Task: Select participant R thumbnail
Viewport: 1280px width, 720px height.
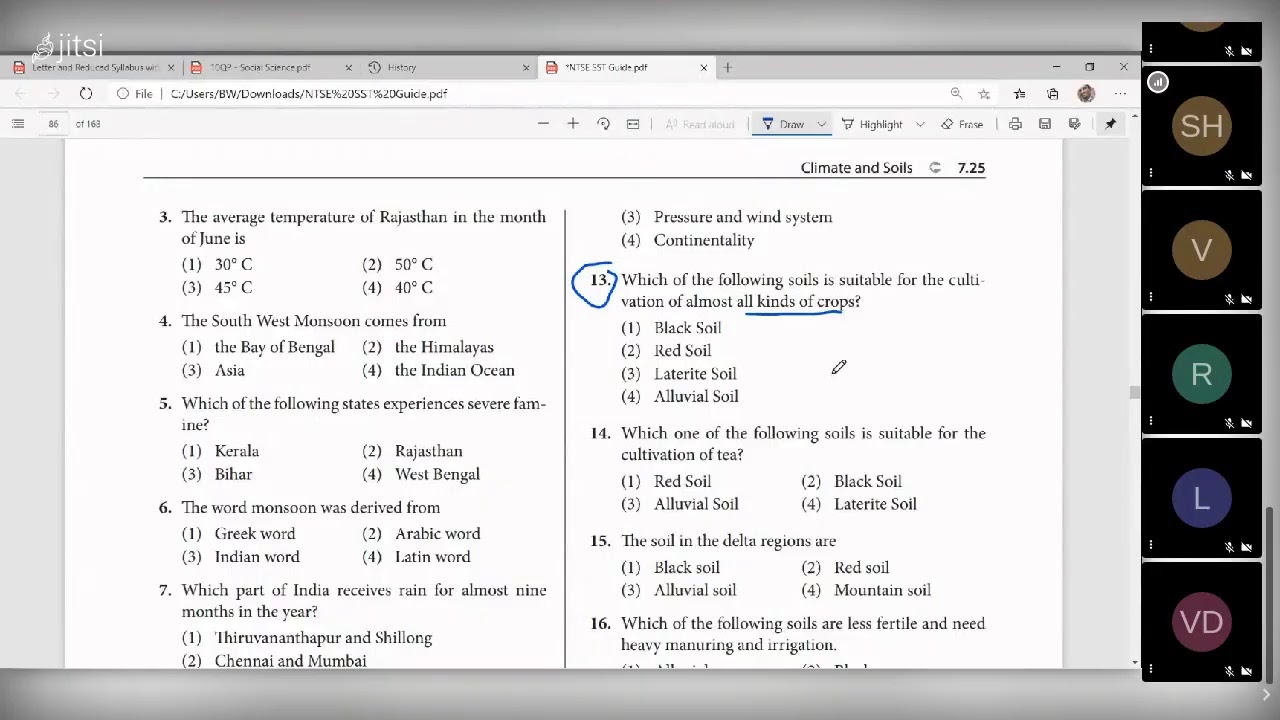Action: tap(1202, 374)
